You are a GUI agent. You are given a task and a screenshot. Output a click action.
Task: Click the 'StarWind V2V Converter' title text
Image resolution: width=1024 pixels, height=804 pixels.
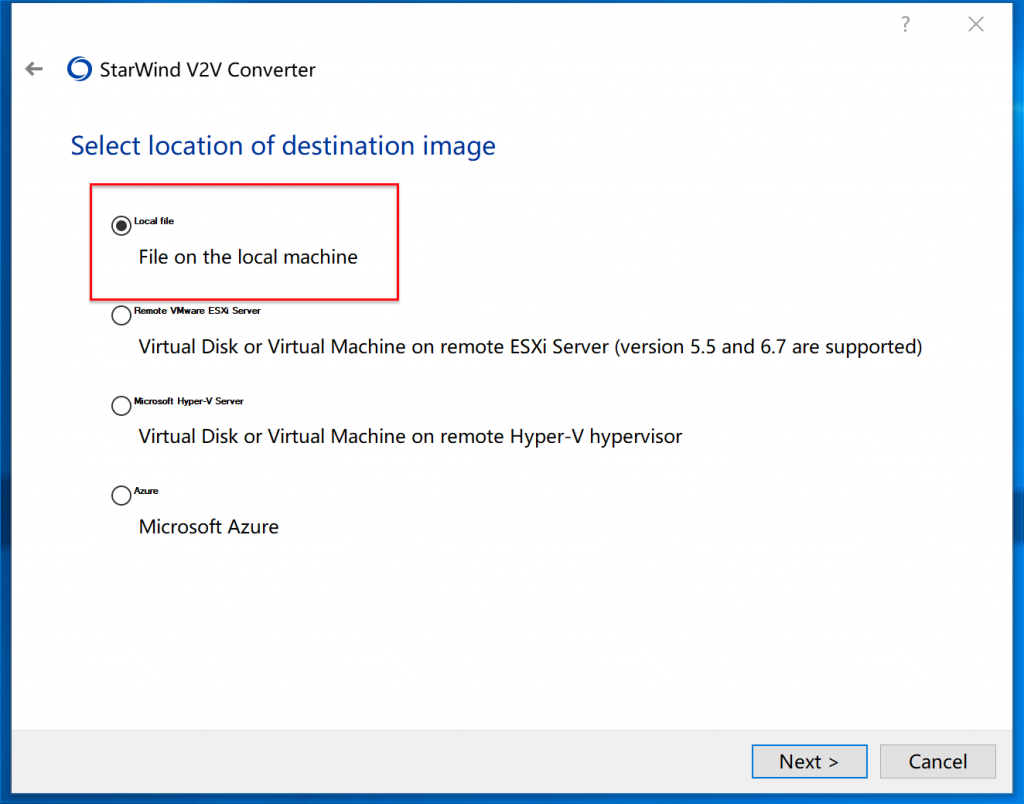pos(208,69)
